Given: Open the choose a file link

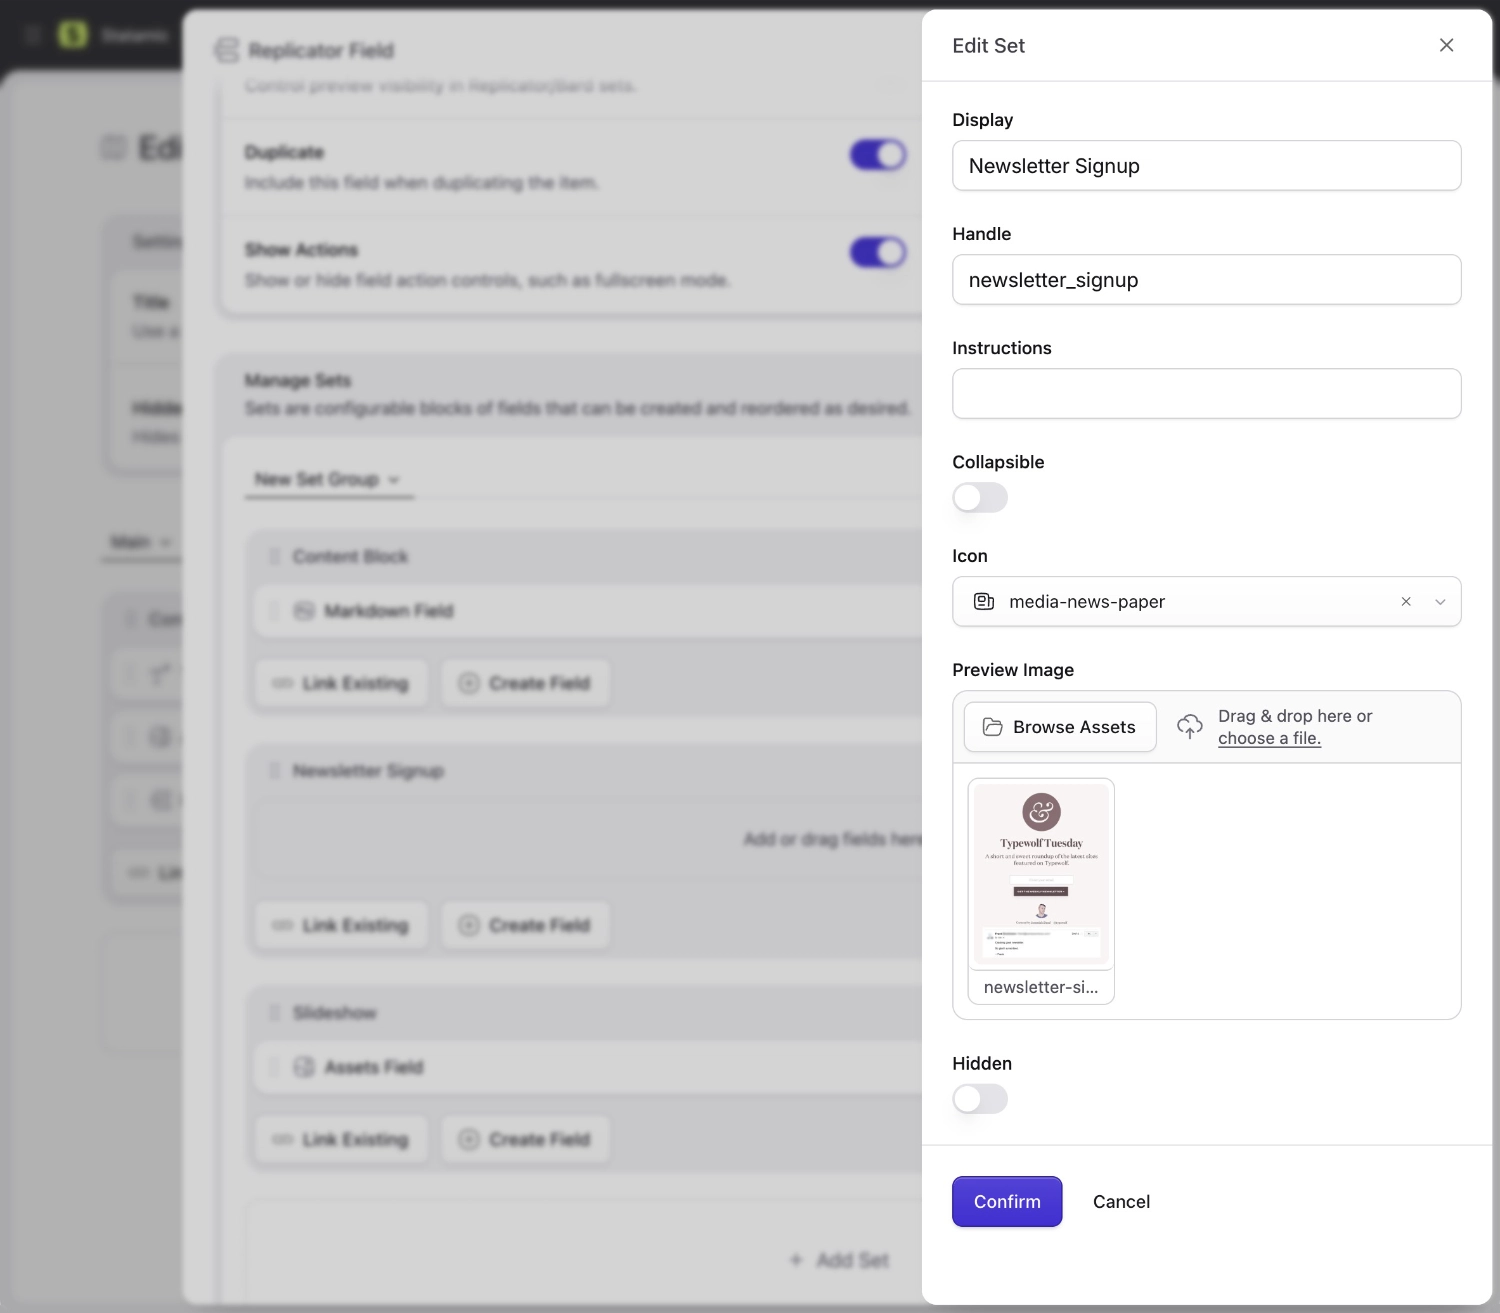Looking at the screenshot, I should (1269, 738).
